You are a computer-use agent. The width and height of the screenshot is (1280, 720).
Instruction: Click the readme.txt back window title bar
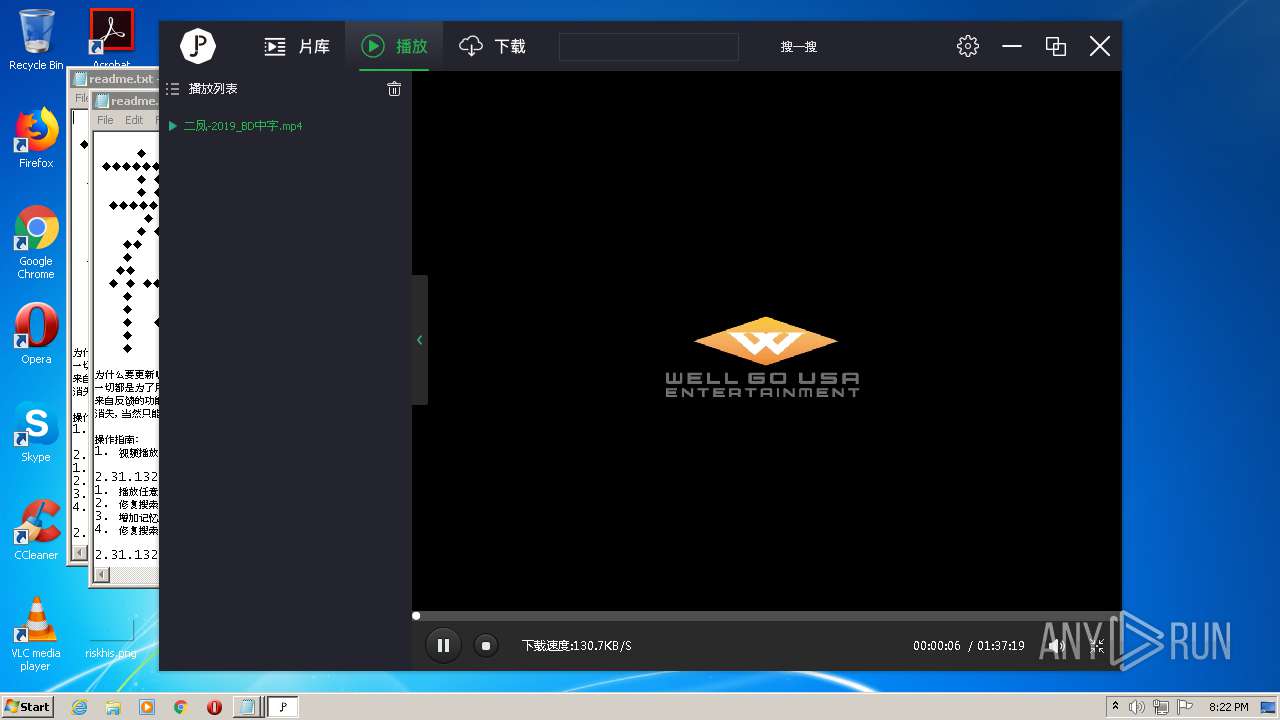click(112, 79)
